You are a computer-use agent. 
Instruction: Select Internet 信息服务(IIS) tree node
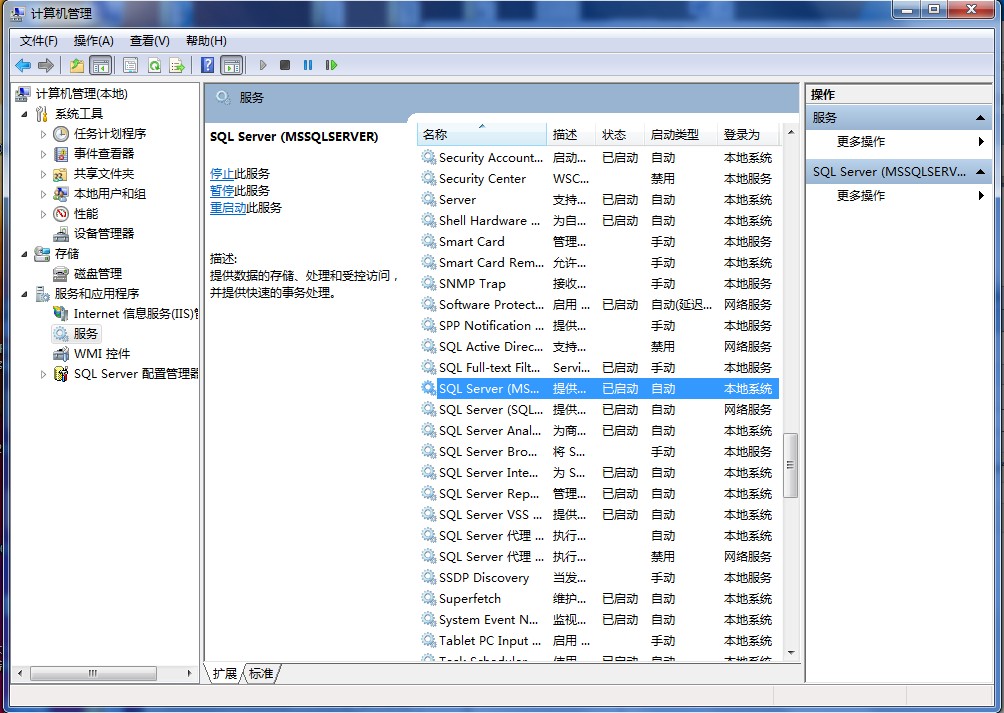point(136,314)
